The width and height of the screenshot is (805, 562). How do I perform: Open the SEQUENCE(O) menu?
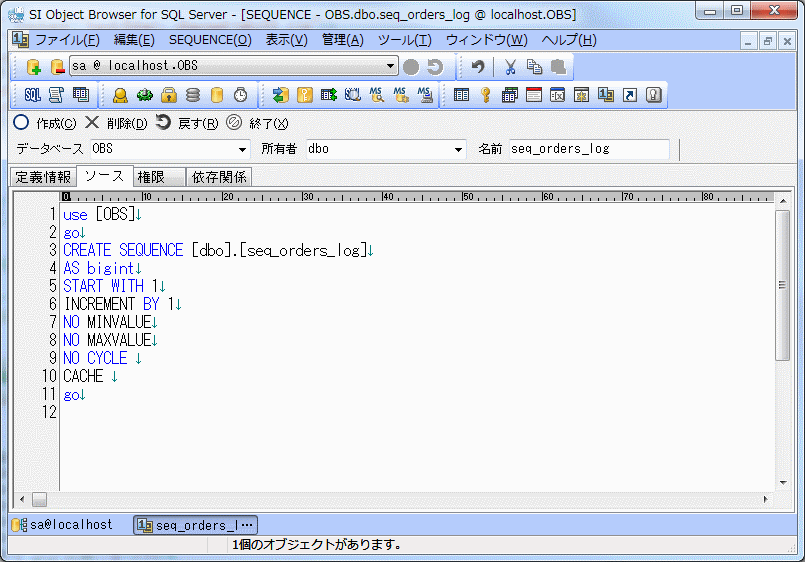210,40
